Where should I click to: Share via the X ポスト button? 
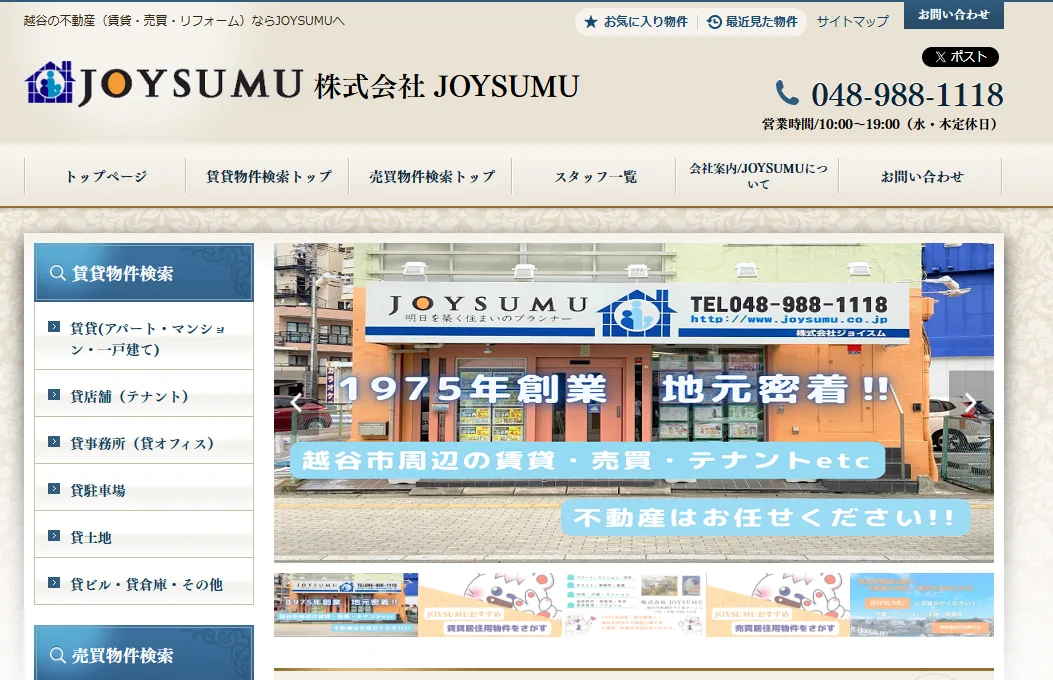coord(960,57)
